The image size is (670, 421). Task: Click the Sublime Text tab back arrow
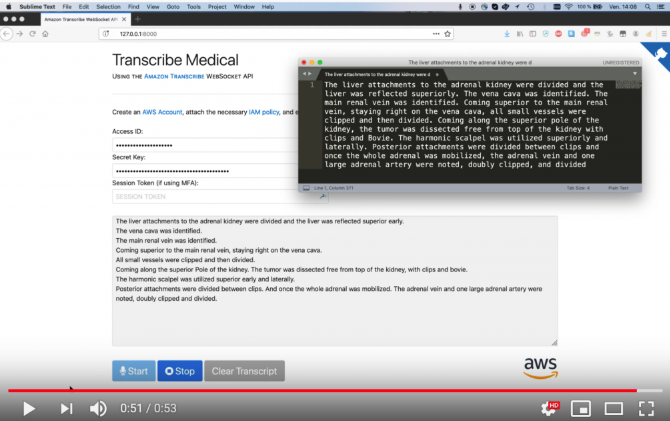(304, 74)
